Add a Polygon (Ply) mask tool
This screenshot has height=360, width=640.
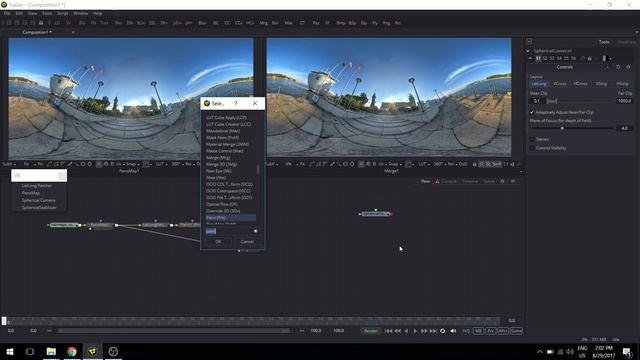pyautogui.click(x=375, y=23)
